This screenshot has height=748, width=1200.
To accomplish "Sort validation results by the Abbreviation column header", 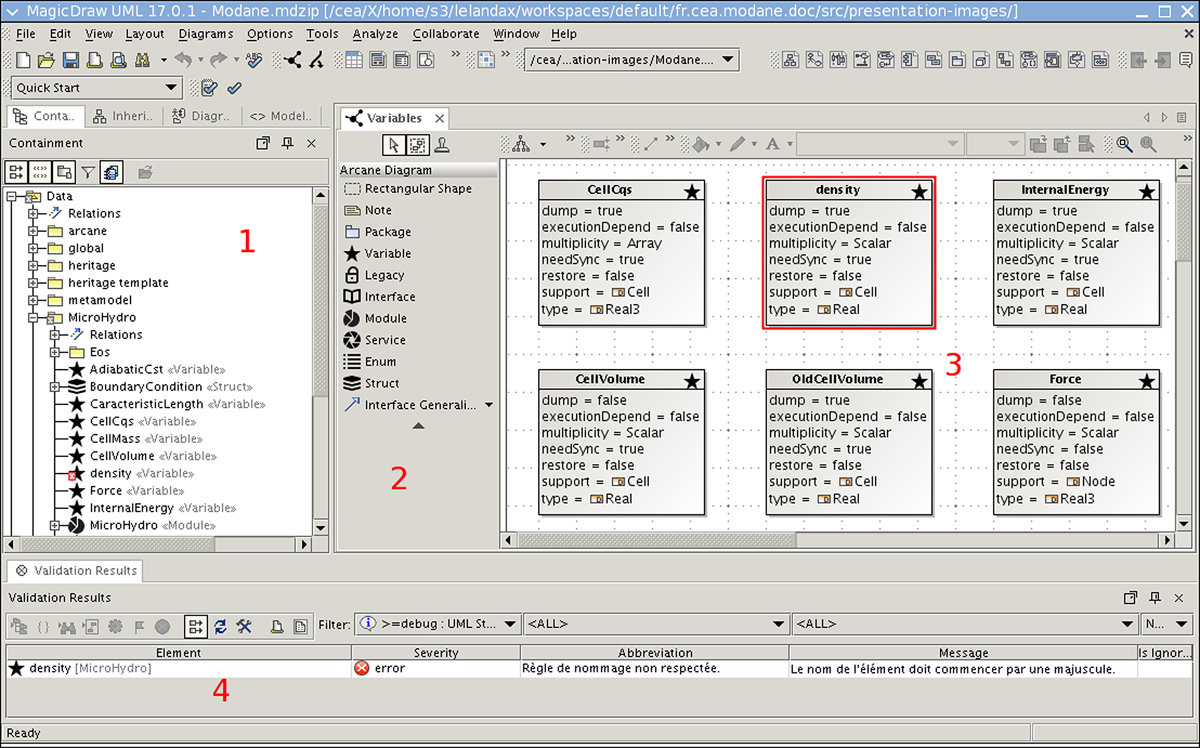I will [655, 653].
